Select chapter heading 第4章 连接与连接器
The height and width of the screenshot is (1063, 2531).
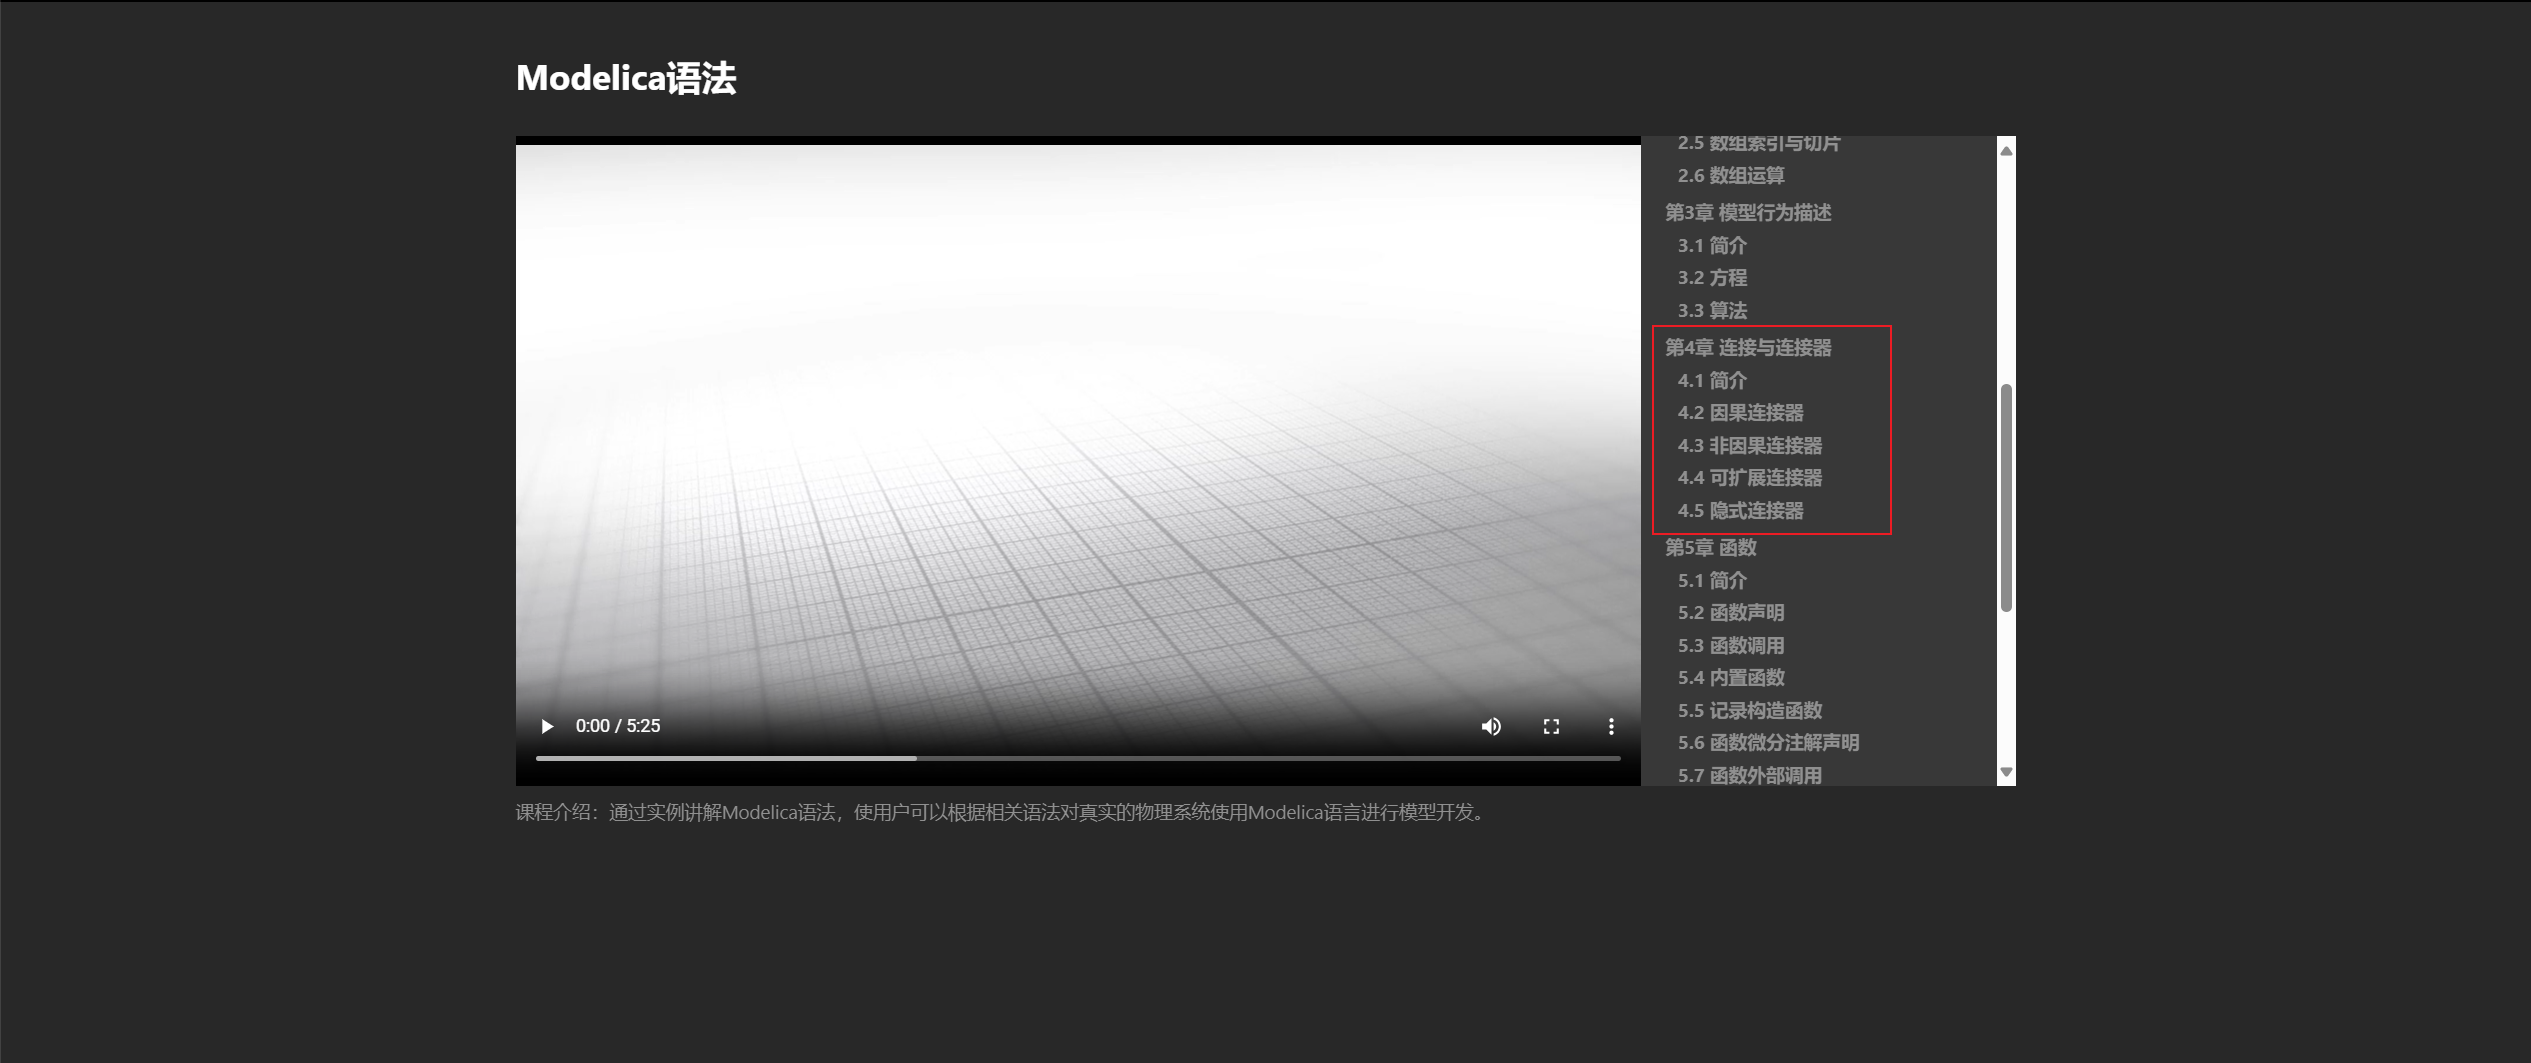pyautogui.click(x=1748, y=347)
